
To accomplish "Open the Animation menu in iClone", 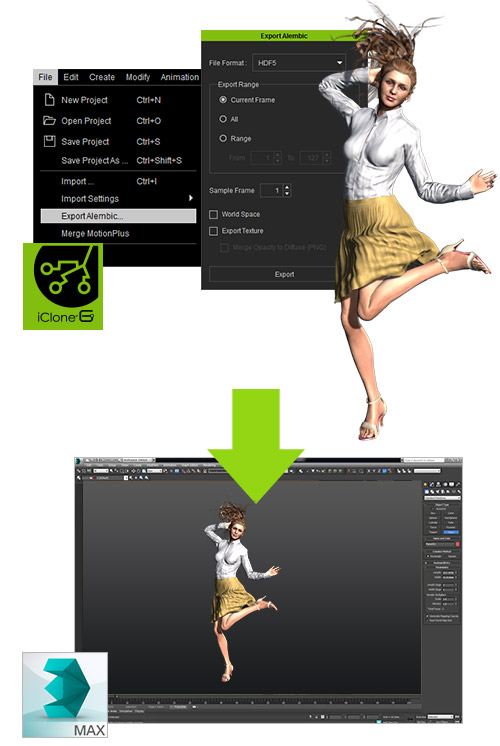I will click(x=179, y=77).
